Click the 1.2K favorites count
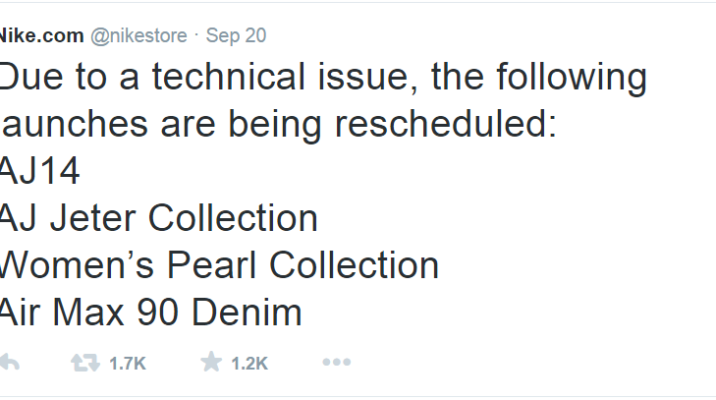Viewport: 716px width, 400px height. [249, 363]
